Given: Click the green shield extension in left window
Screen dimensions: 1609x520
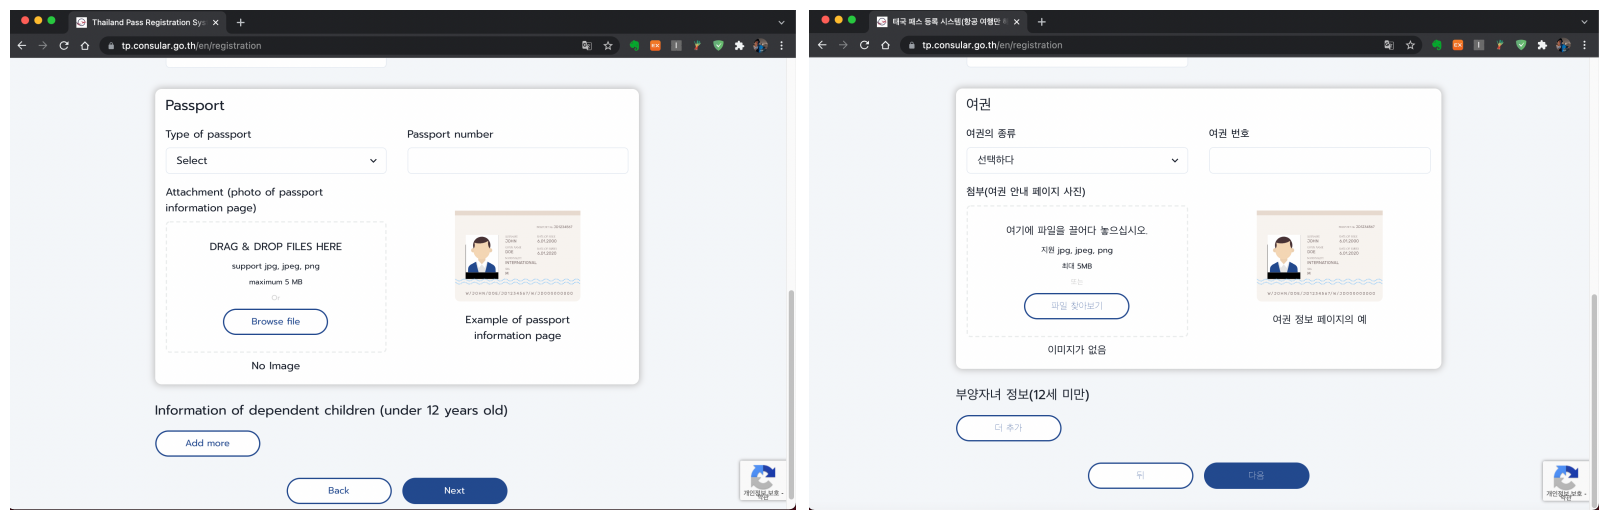Looking at the screenshot, I should coord(718,45).
